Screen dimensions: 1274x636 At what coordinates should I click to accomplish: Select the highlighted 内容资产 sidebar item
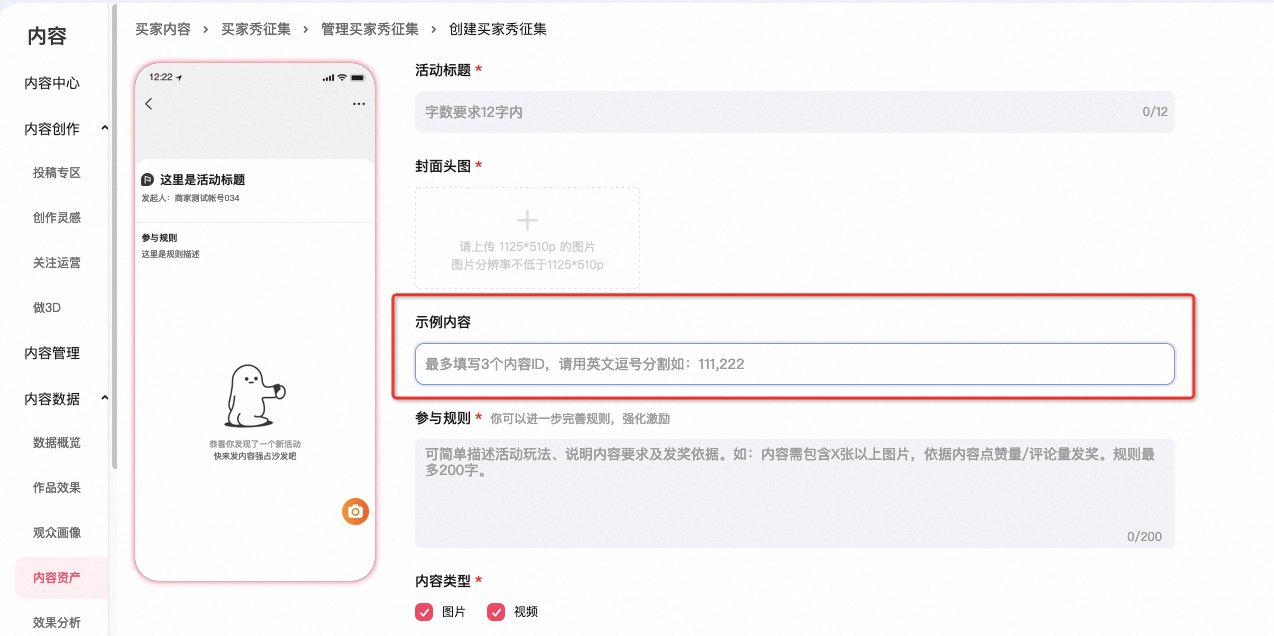tap(61, 577)
